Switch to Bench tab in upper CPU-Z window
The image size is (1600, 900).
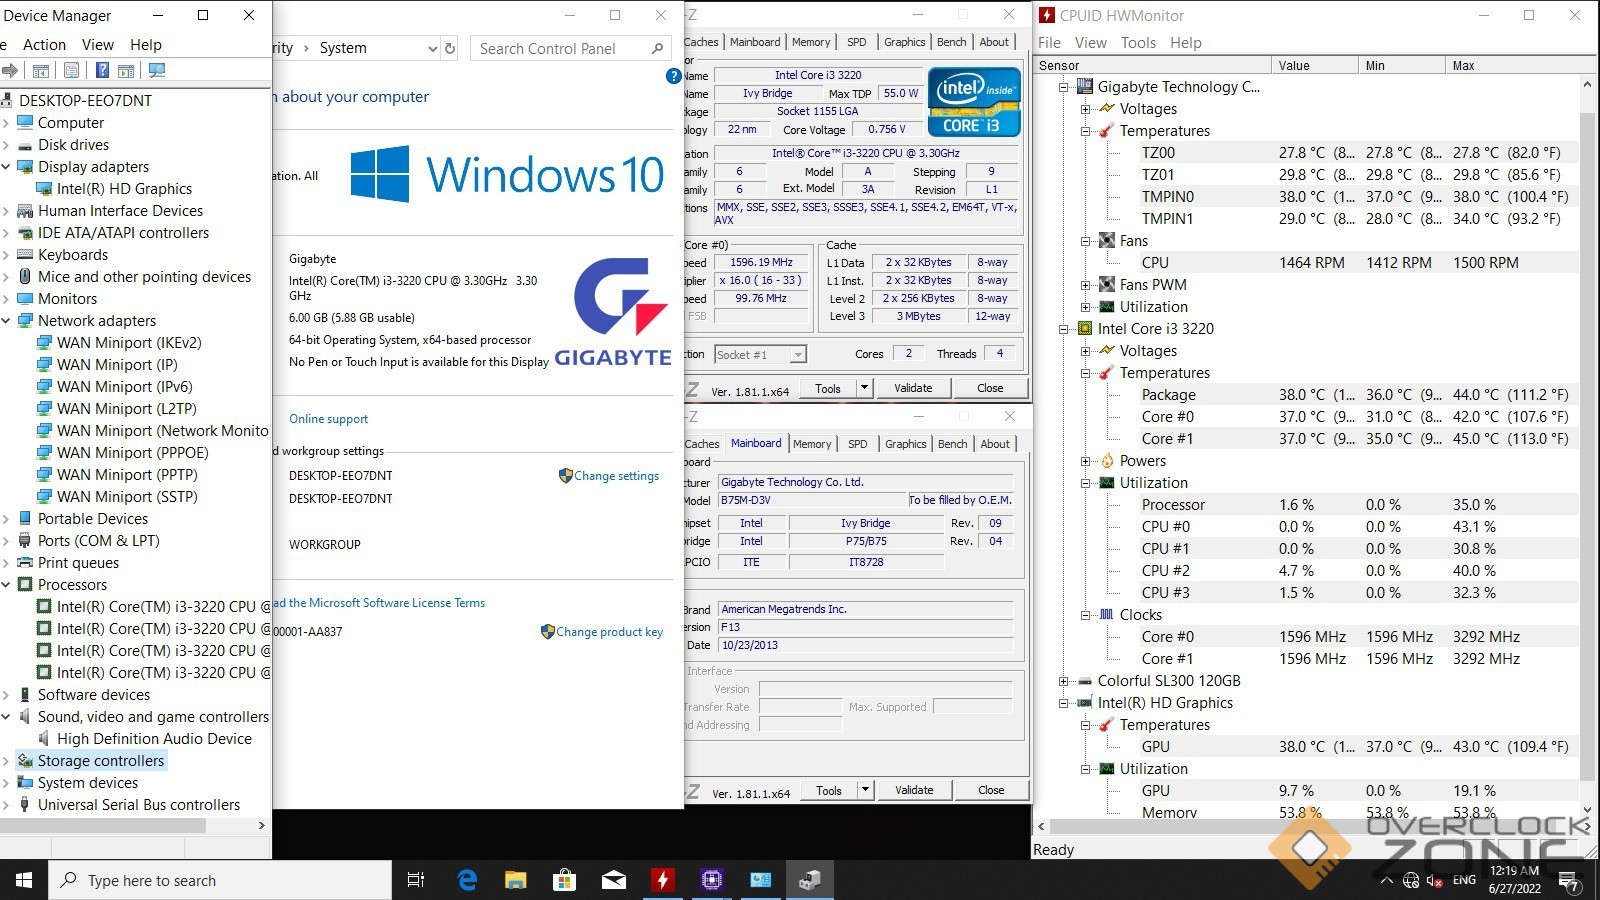tap(952, 42)
